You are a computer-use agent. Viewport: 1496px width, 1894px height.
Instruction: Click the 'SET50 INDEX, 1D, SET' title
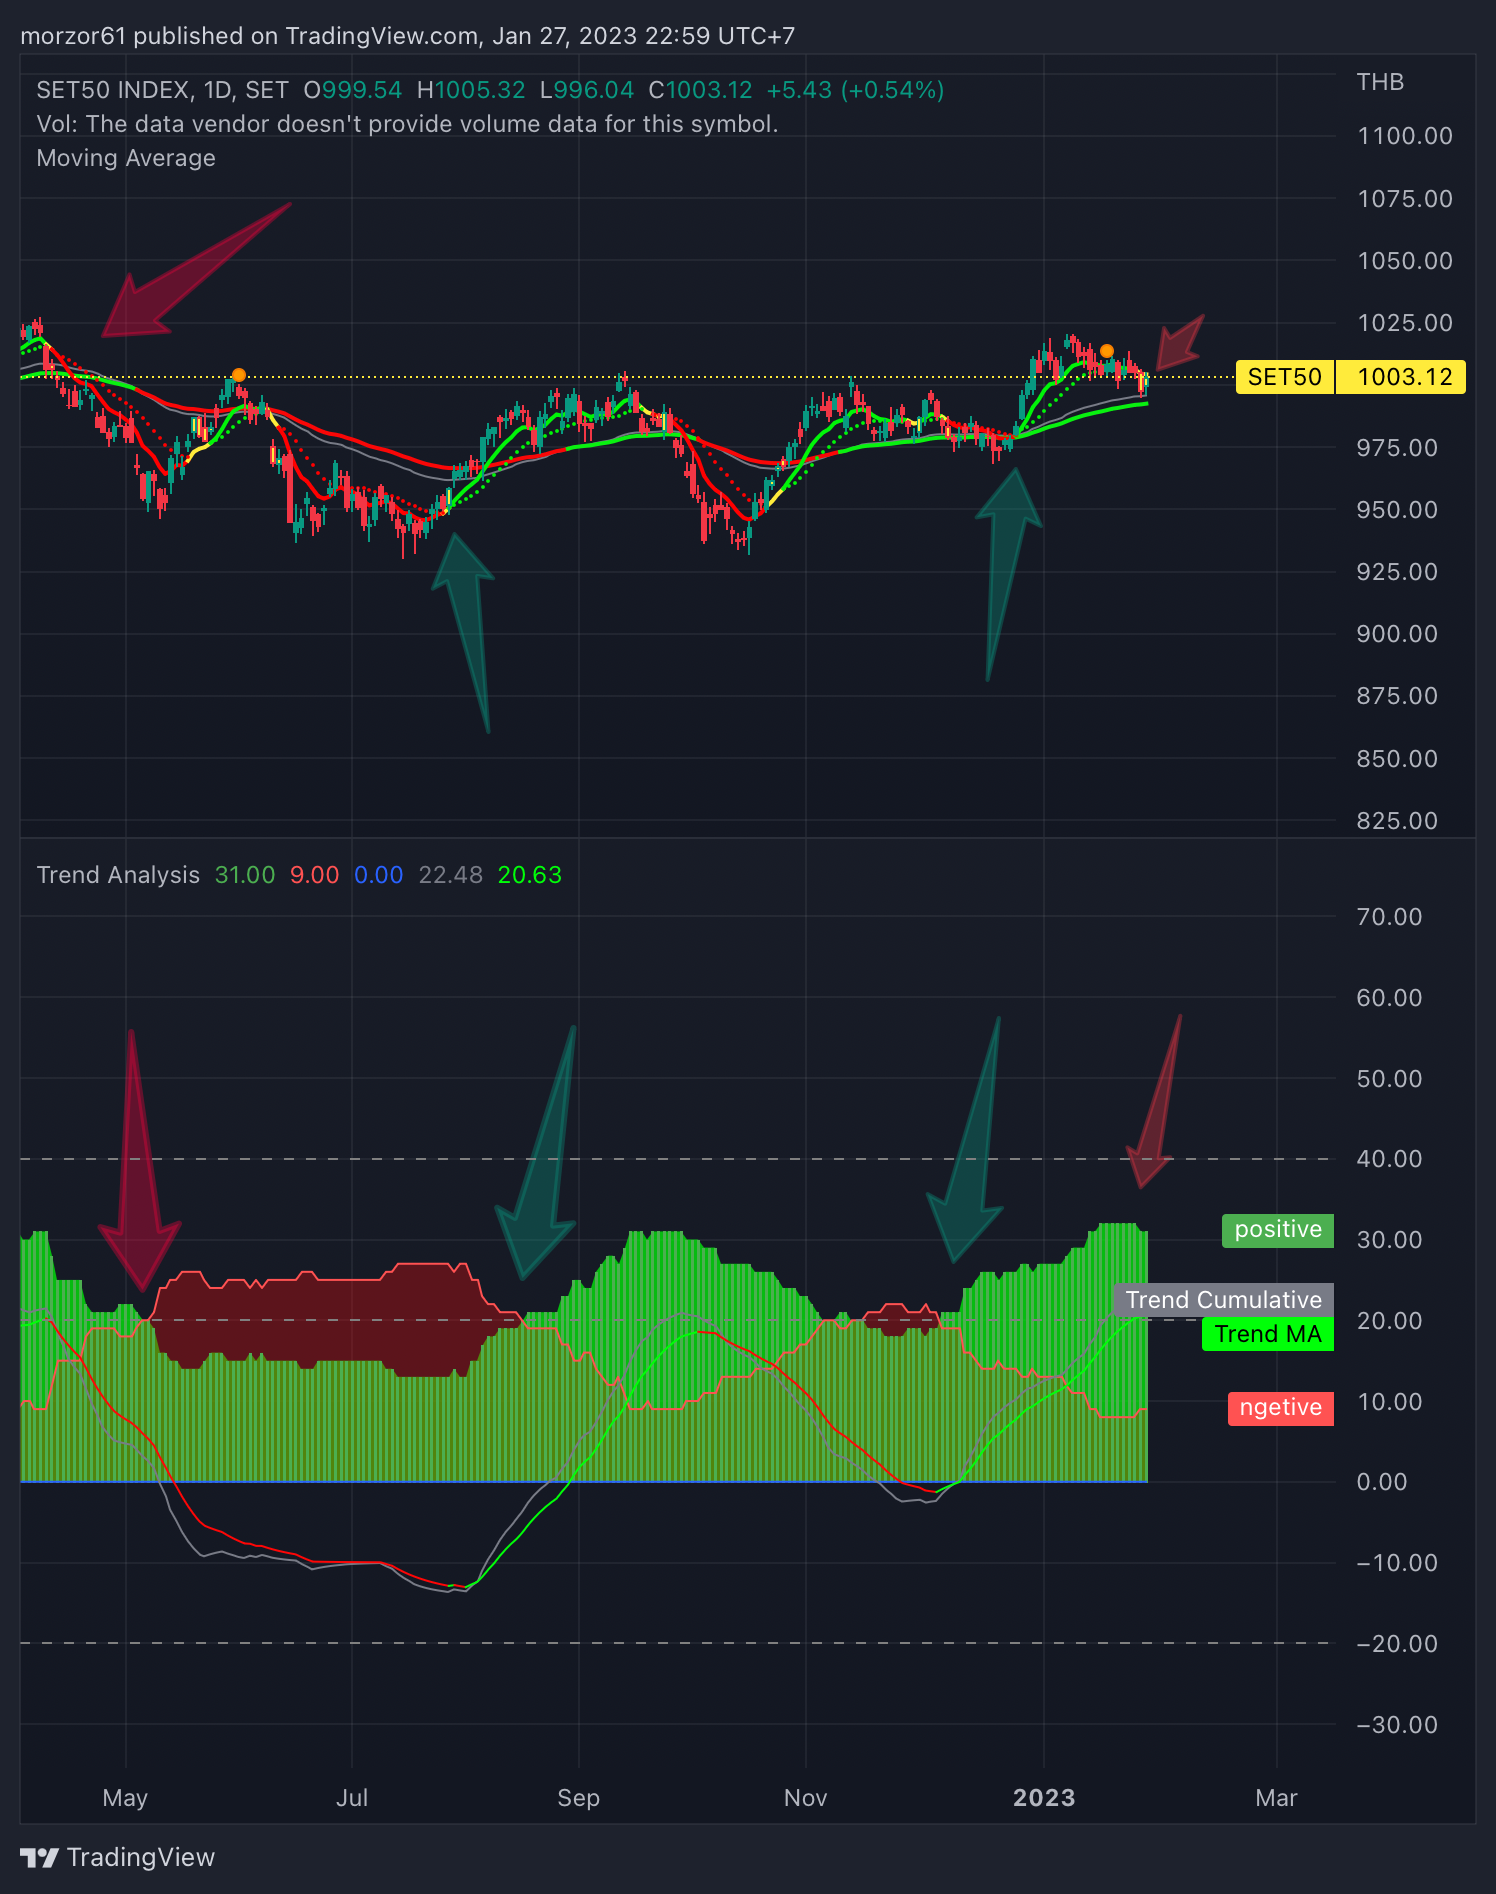163,90
